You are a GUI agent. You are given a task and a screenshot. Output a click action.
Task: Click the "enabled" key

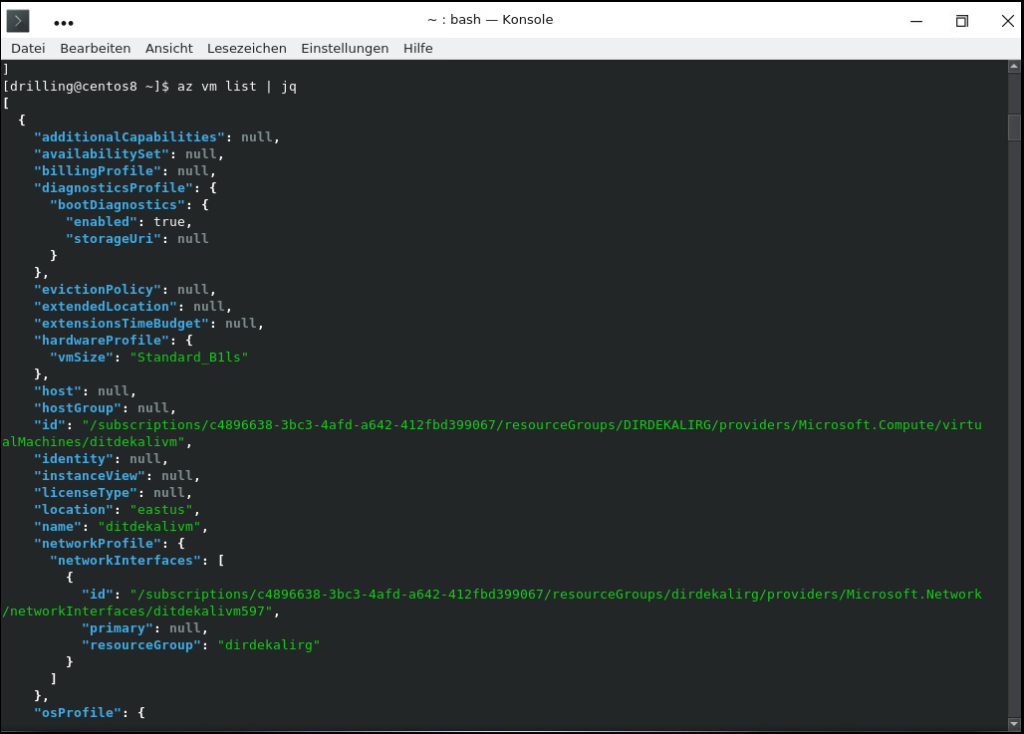(101, 222)
